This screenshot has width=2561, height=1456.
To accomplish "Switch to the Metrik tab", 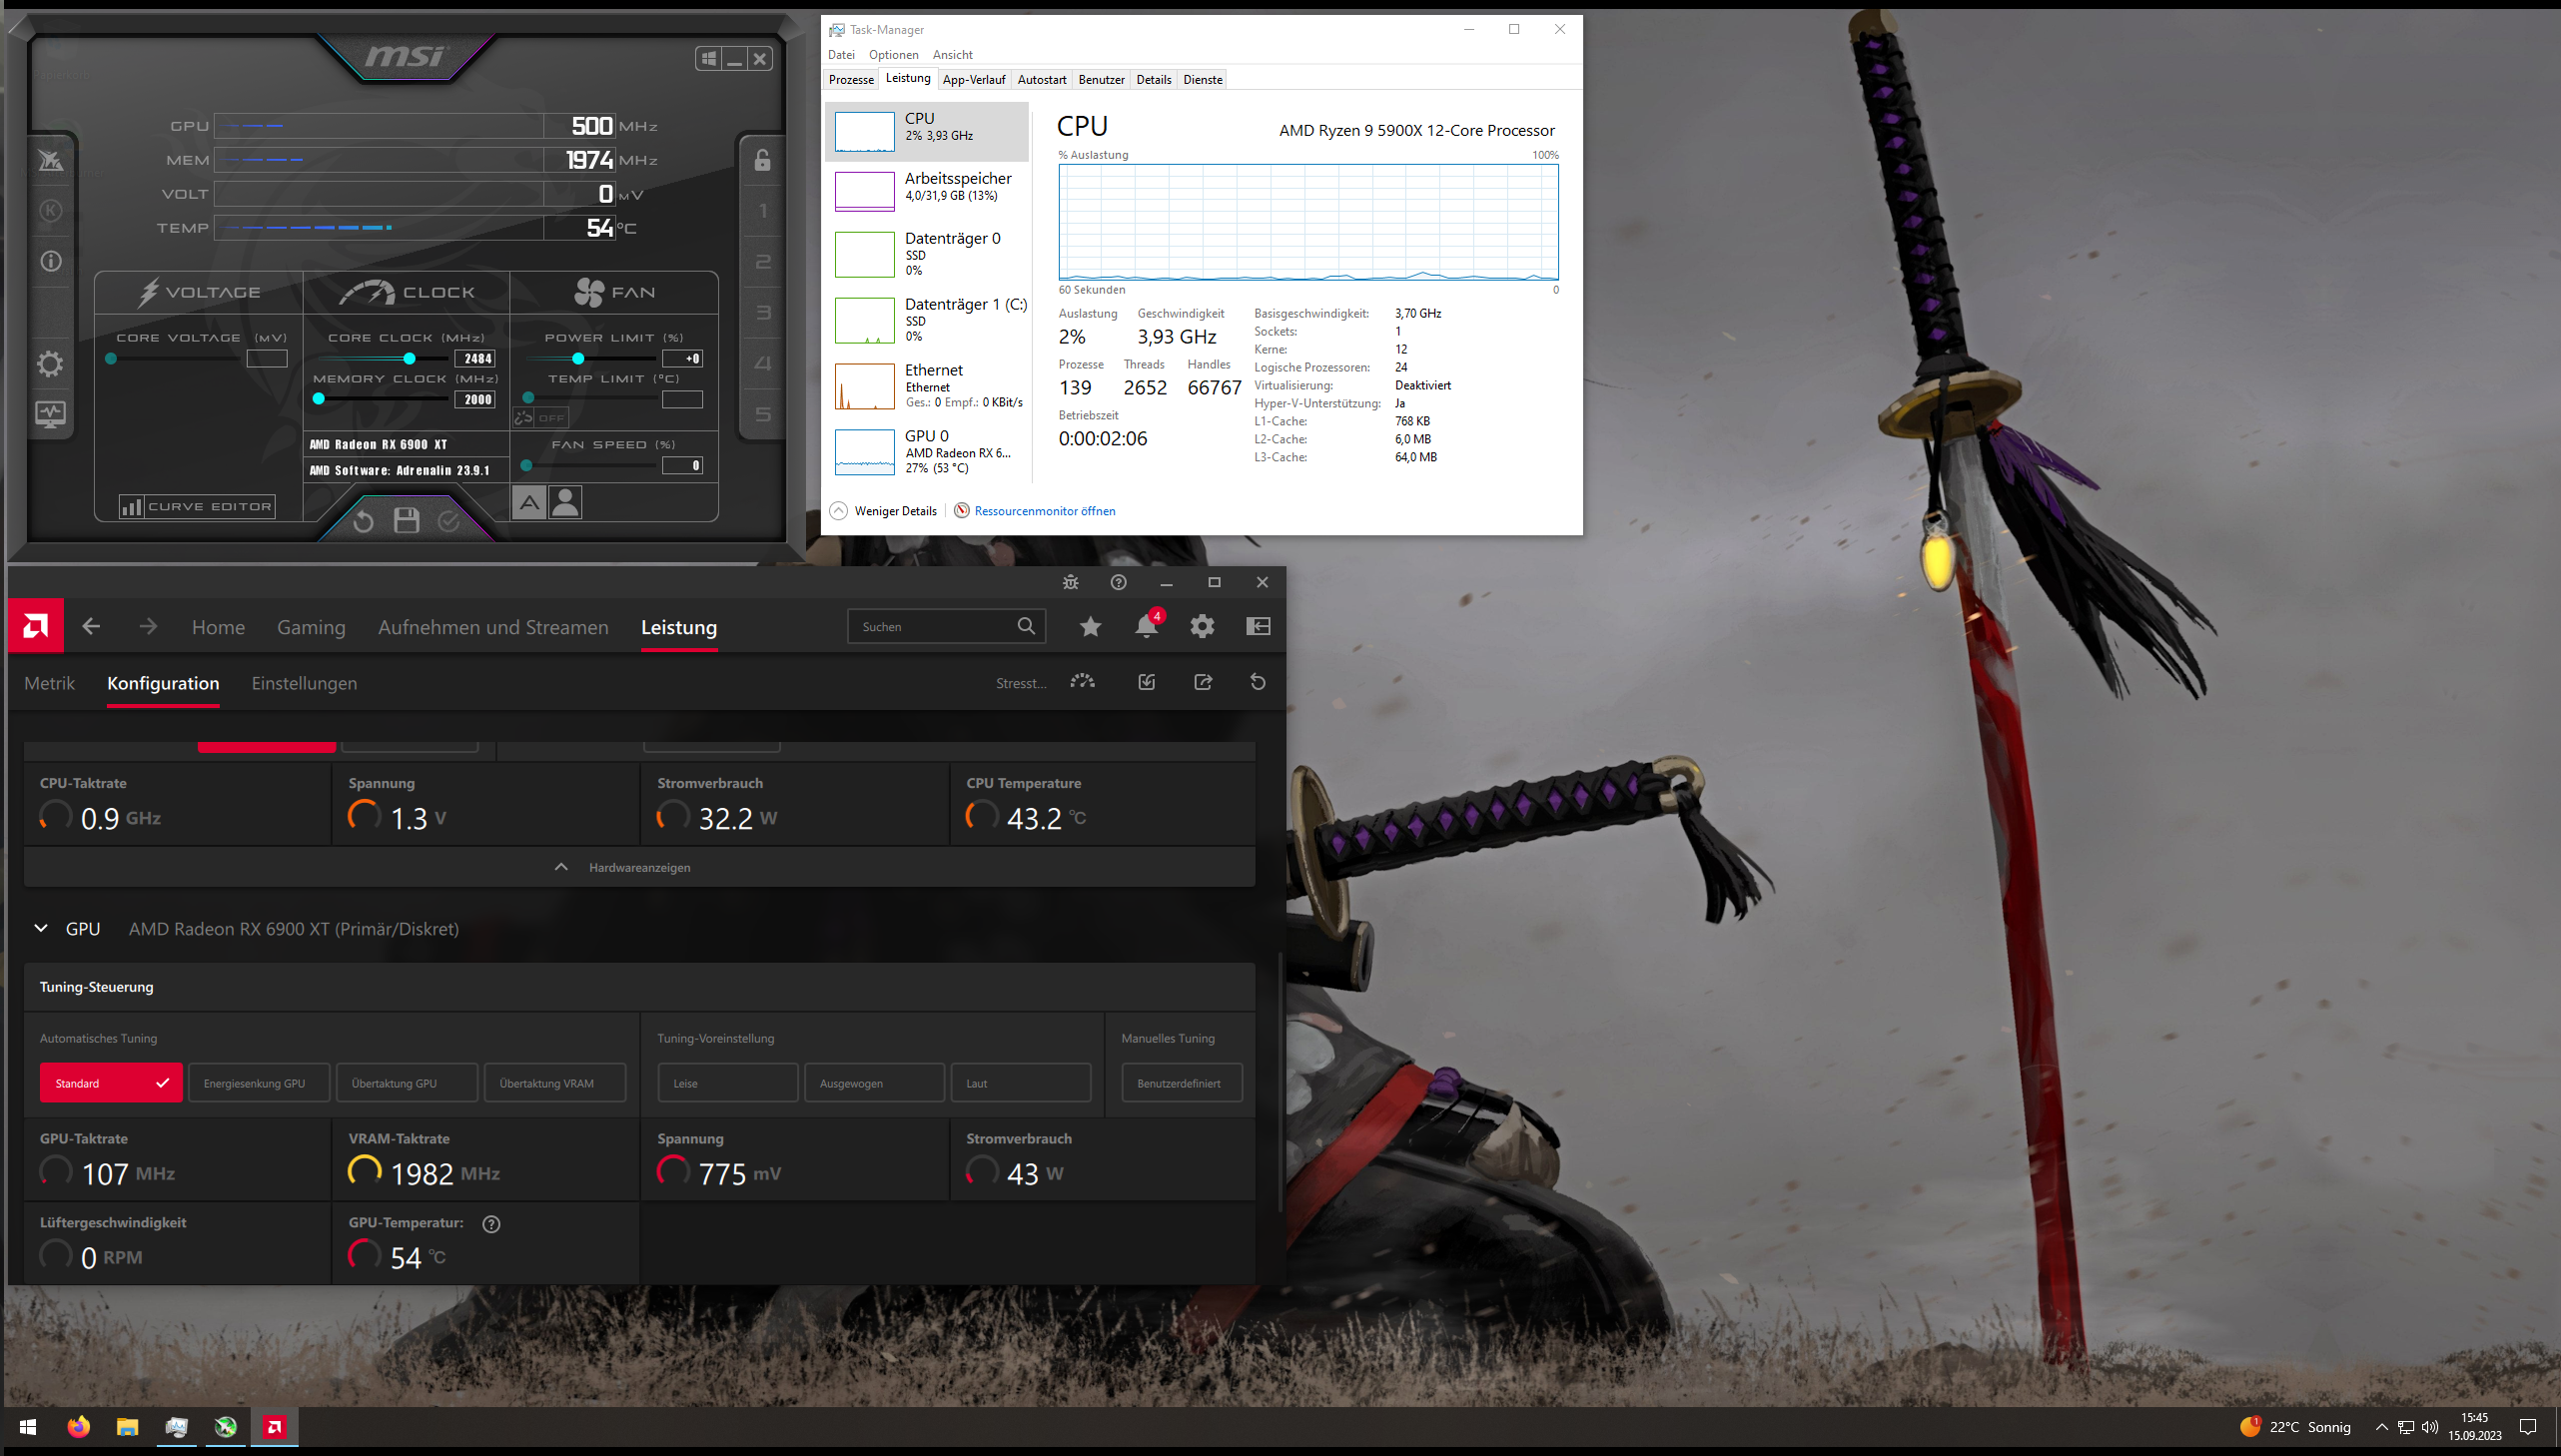I will (x=49, y=684).
